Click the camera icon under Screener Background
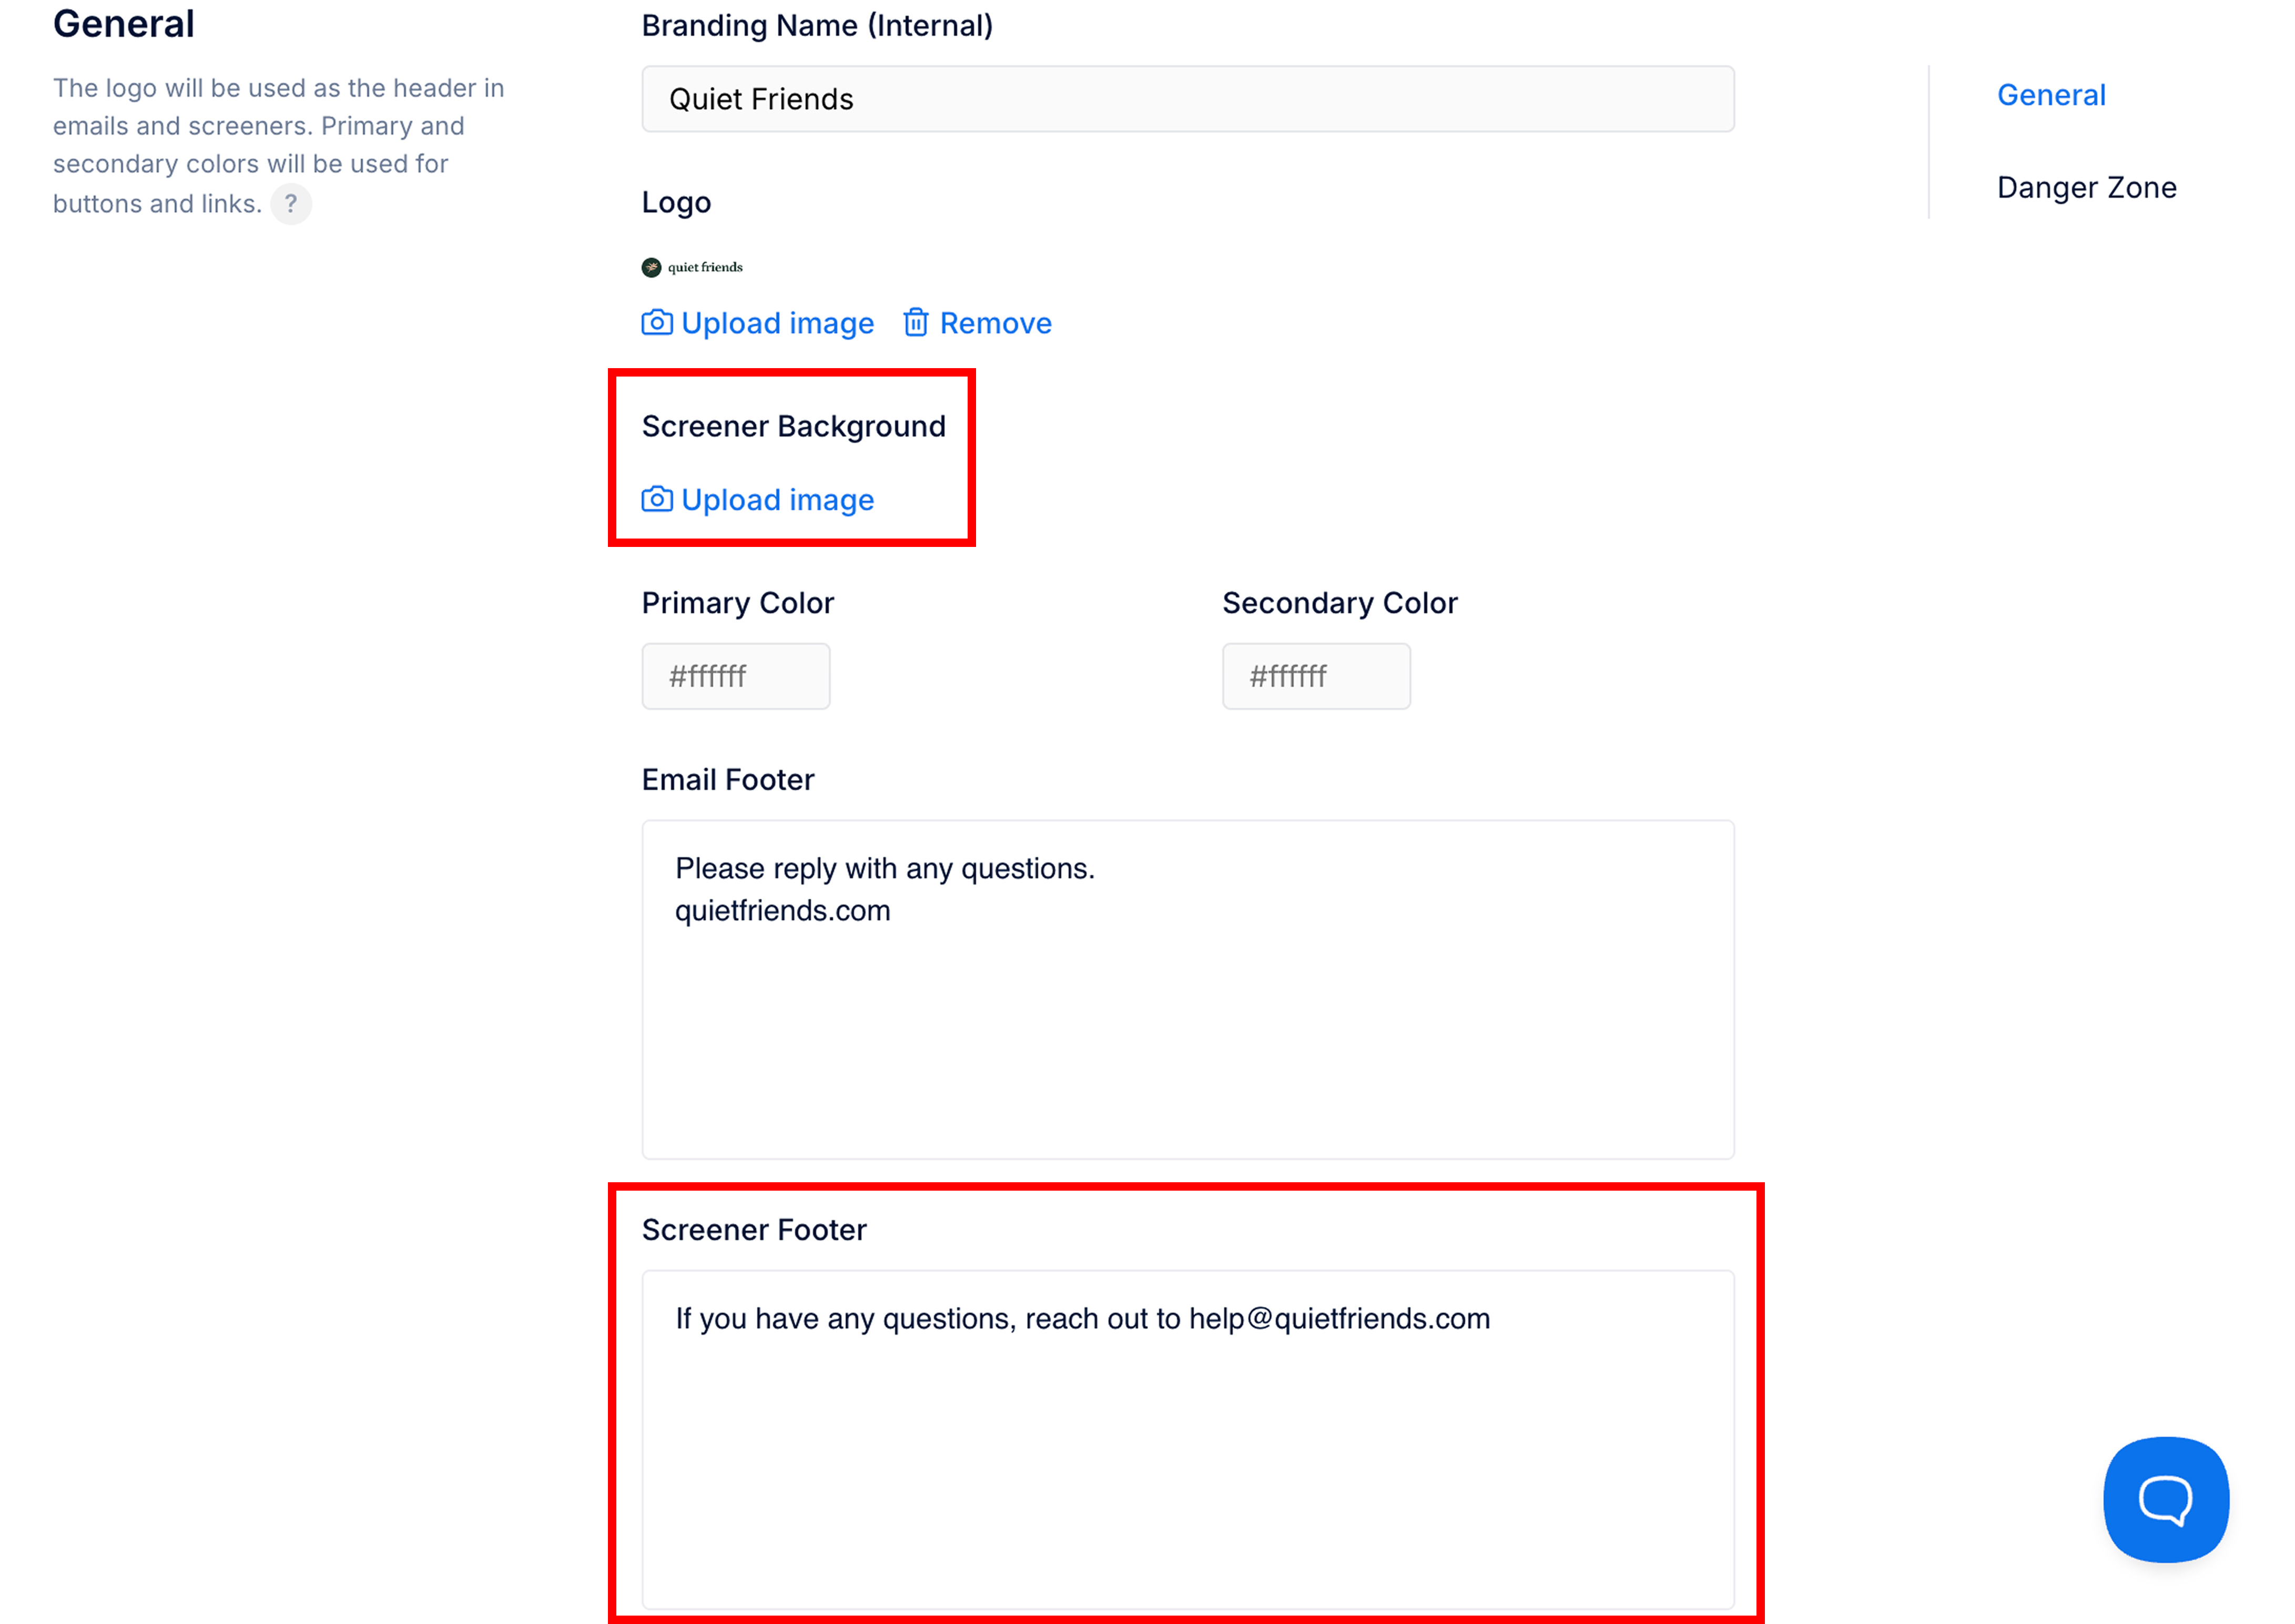Viewport: 2295px width, 1624px height. pos(657,499)
